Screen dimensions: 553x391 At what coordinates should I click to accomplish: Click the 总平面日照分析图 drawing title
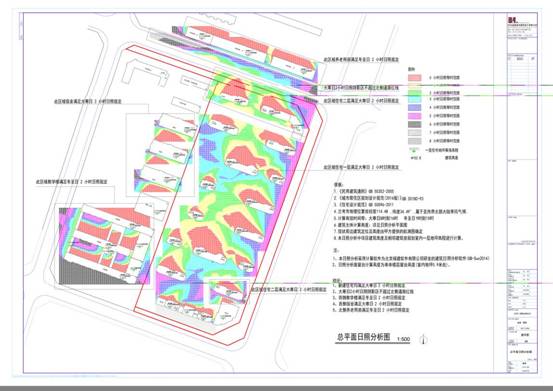(364, 337)
